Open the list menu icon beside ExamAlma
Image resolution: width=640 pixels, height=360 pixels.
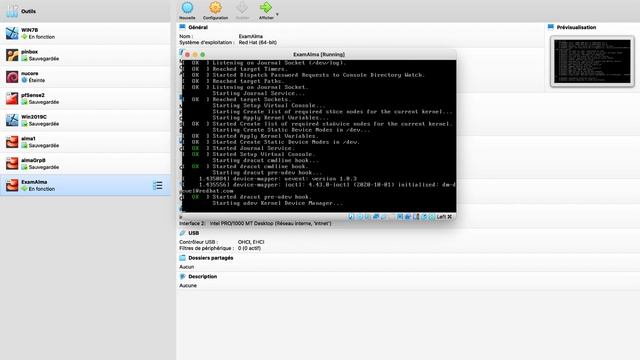[x=158, y=186]
